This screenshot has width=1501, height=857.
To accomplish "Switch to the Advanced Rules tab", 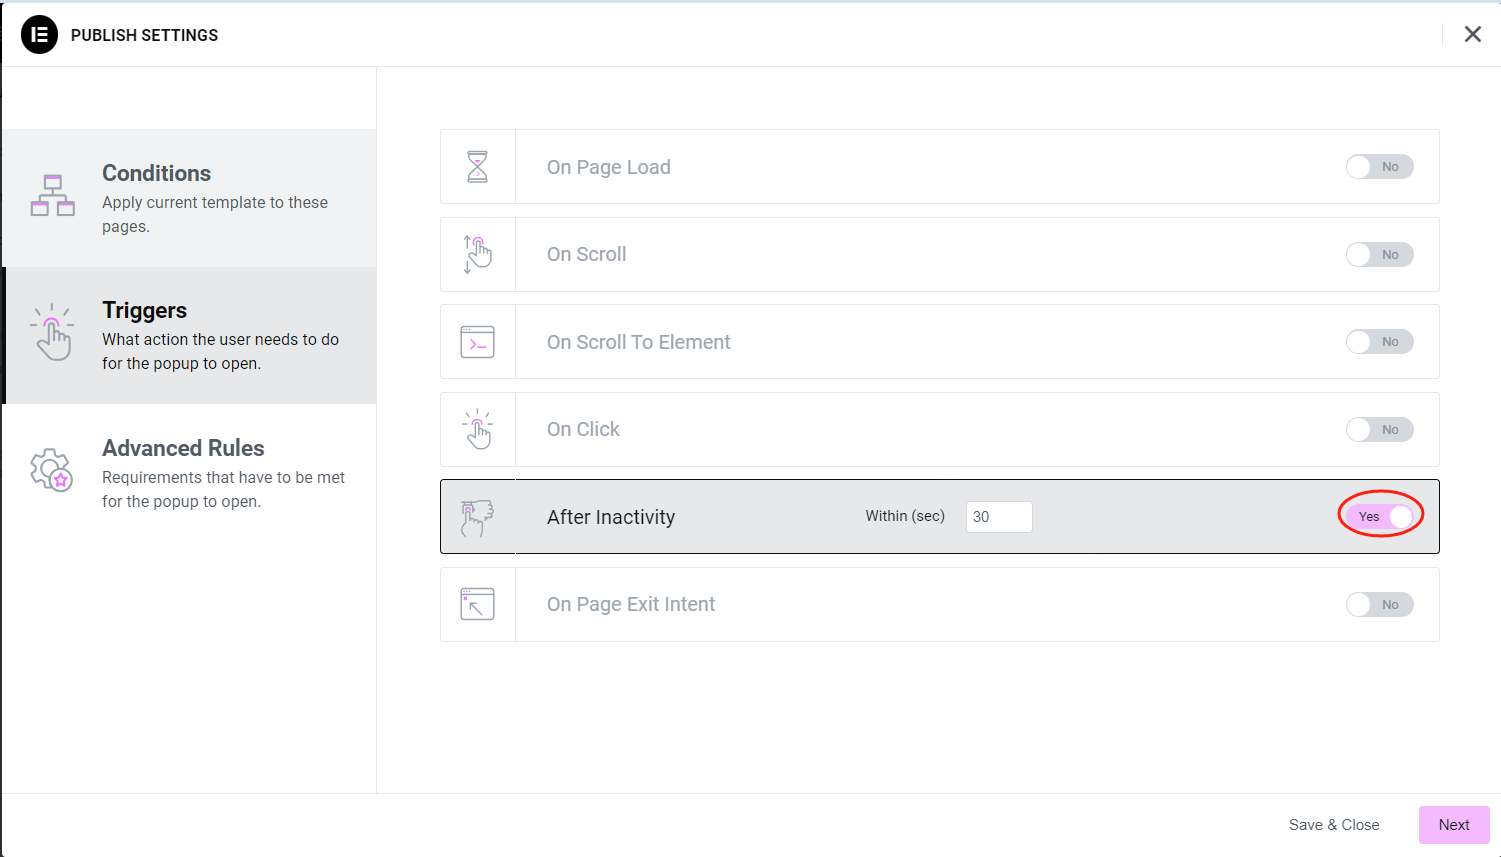I will 190,473.
